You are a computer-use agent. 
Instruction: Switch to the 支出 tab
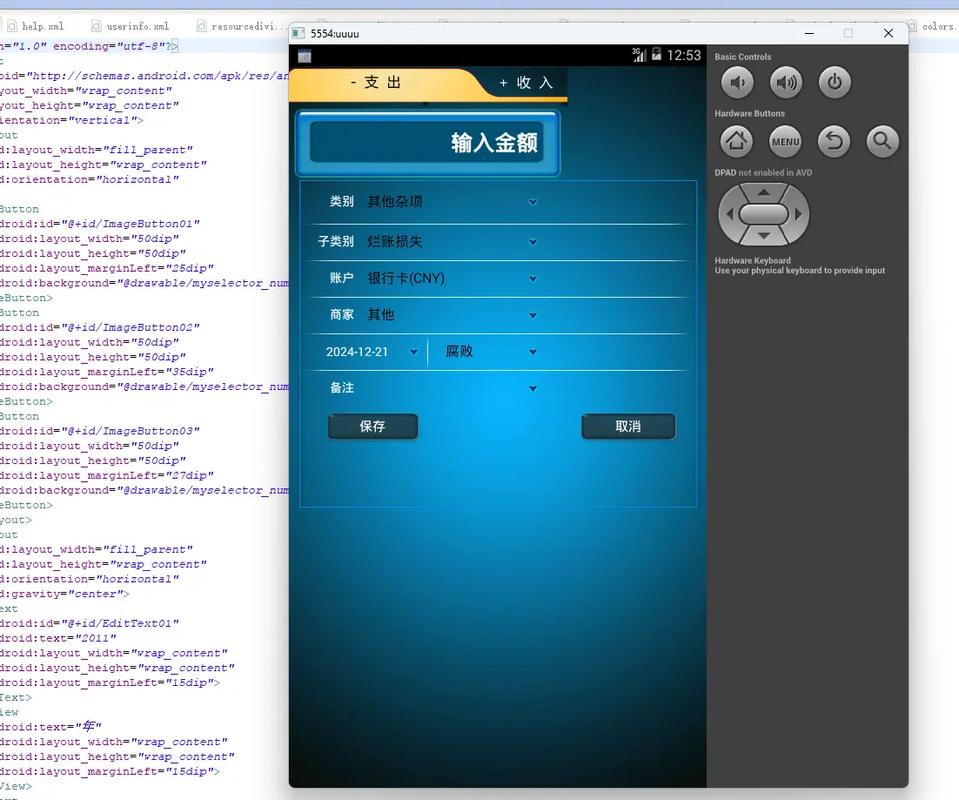click(x=376, y=83)
